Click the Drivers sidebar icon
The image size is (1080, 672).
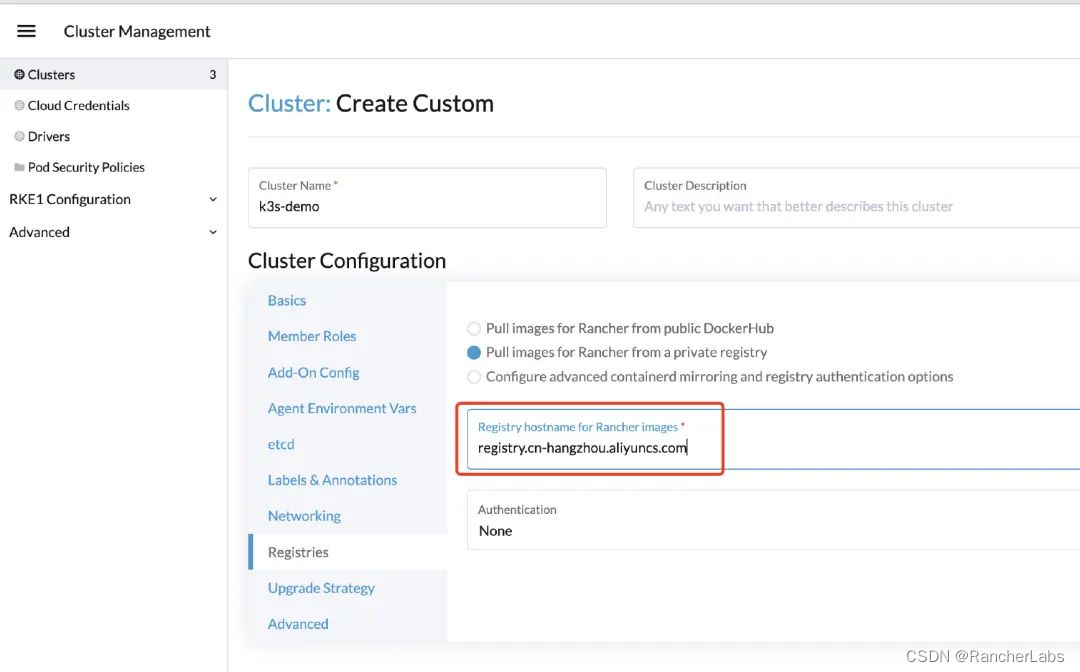pyautogui.click(x=19, y=137)
